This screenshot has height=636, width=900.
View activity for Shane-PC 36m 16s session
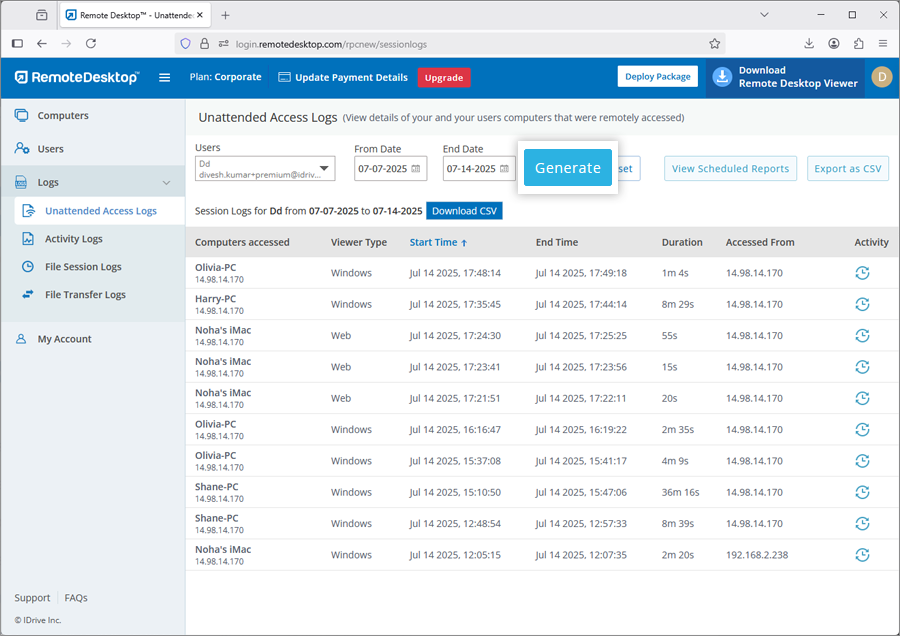(862, 492)
